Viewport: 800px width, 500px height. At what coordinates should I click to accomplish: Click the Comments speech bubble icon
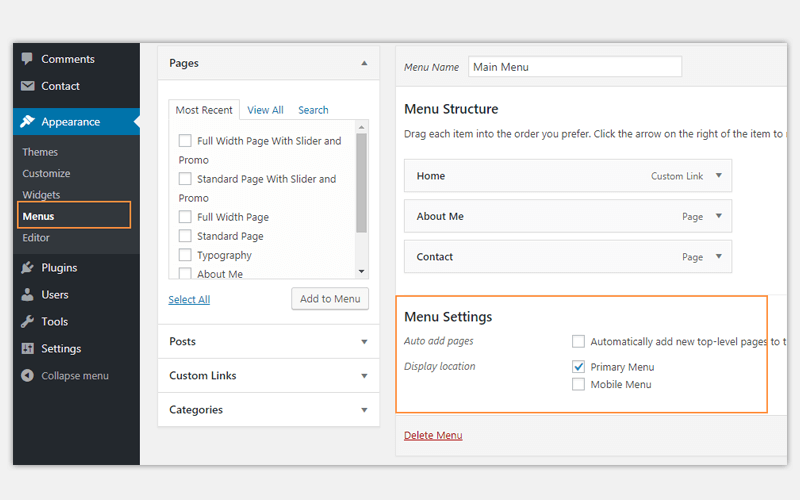(27, 59)
